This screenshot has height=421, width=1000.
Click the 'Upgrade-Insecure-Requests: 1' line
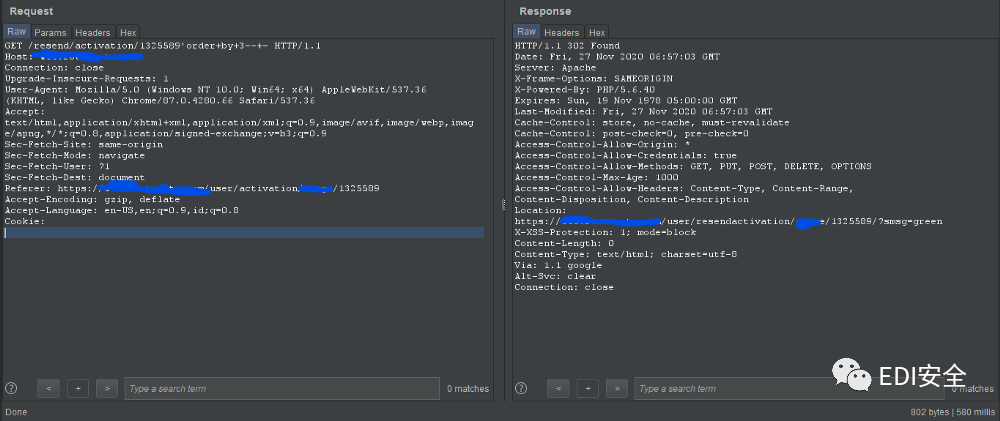click(x=87, y=78)
